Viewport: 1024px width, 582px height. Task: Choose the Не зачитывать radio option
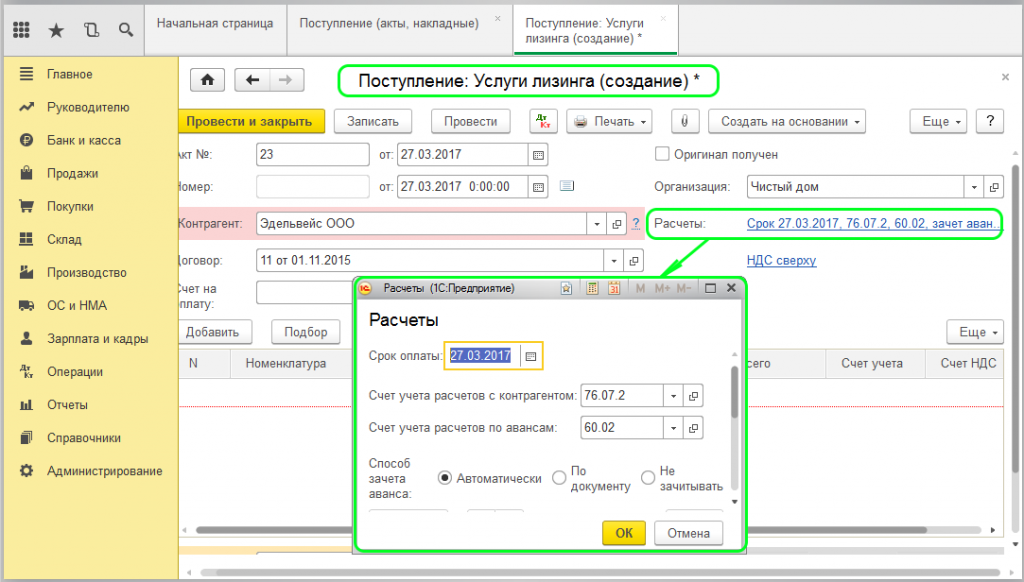(x=648, y=478)
